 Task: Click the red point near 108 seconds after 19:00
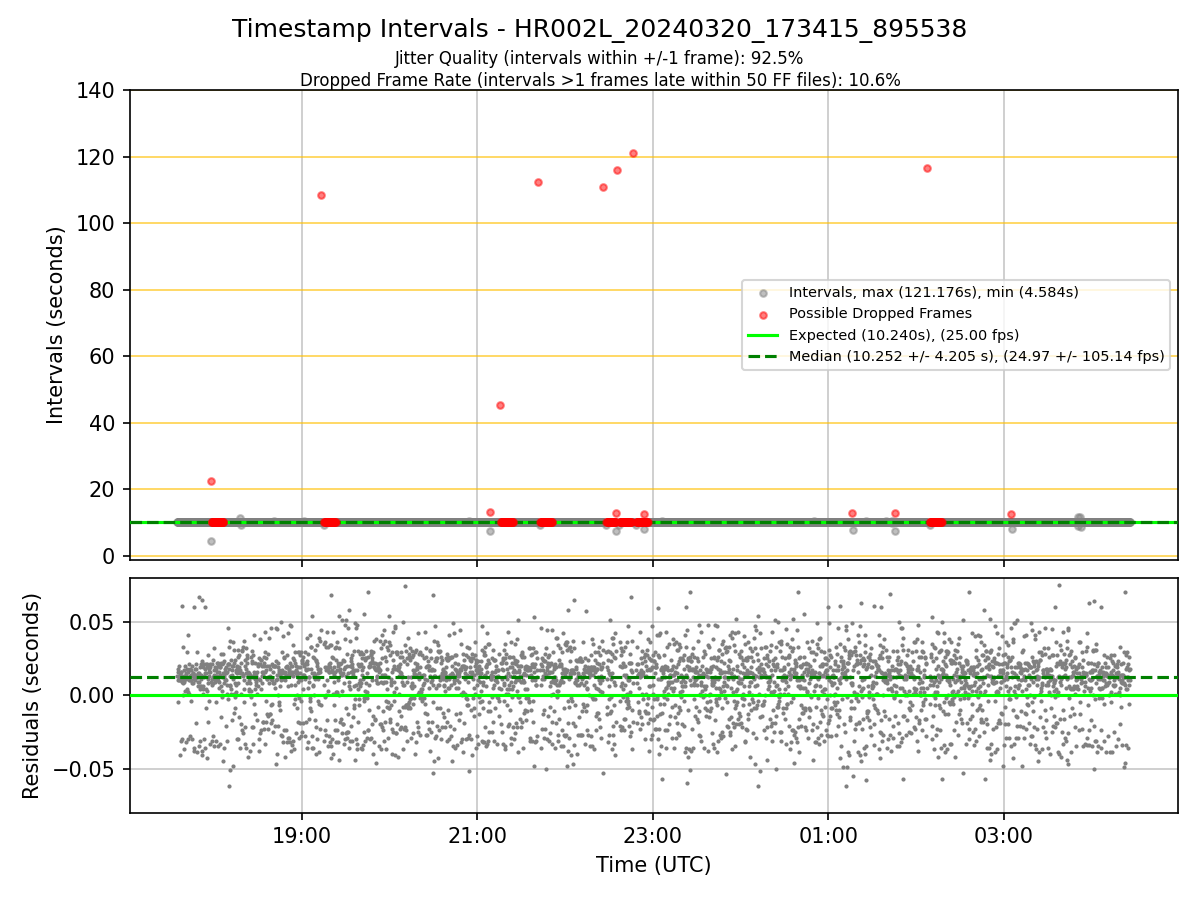(x=321, y=195)
